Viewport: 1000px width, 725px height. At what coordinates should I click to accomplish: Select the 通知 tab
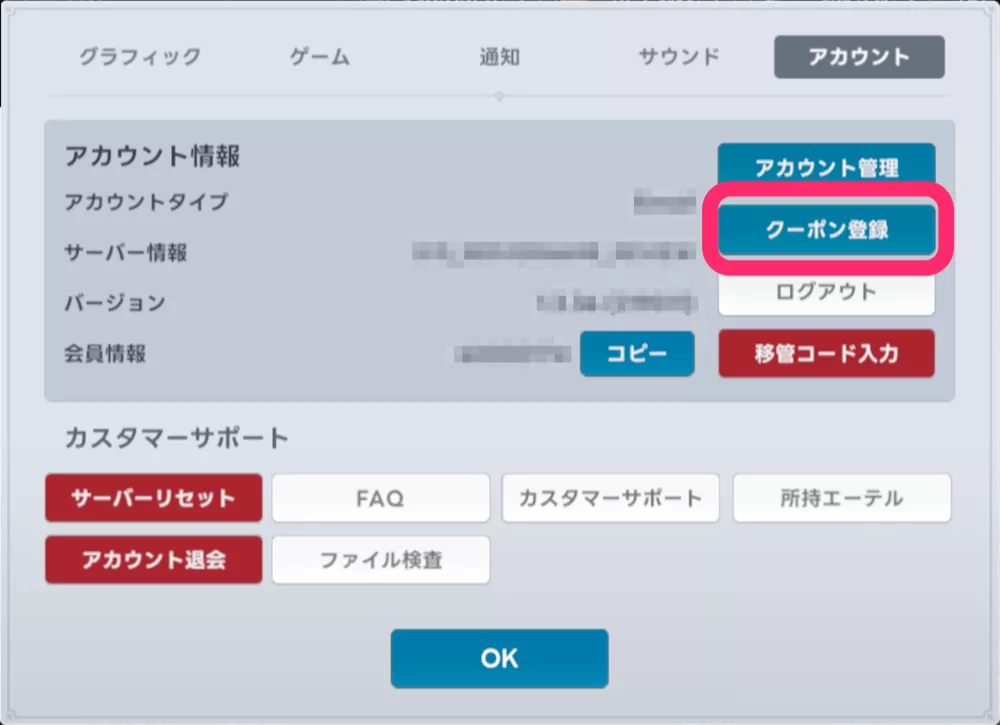(x=499, y=57)
